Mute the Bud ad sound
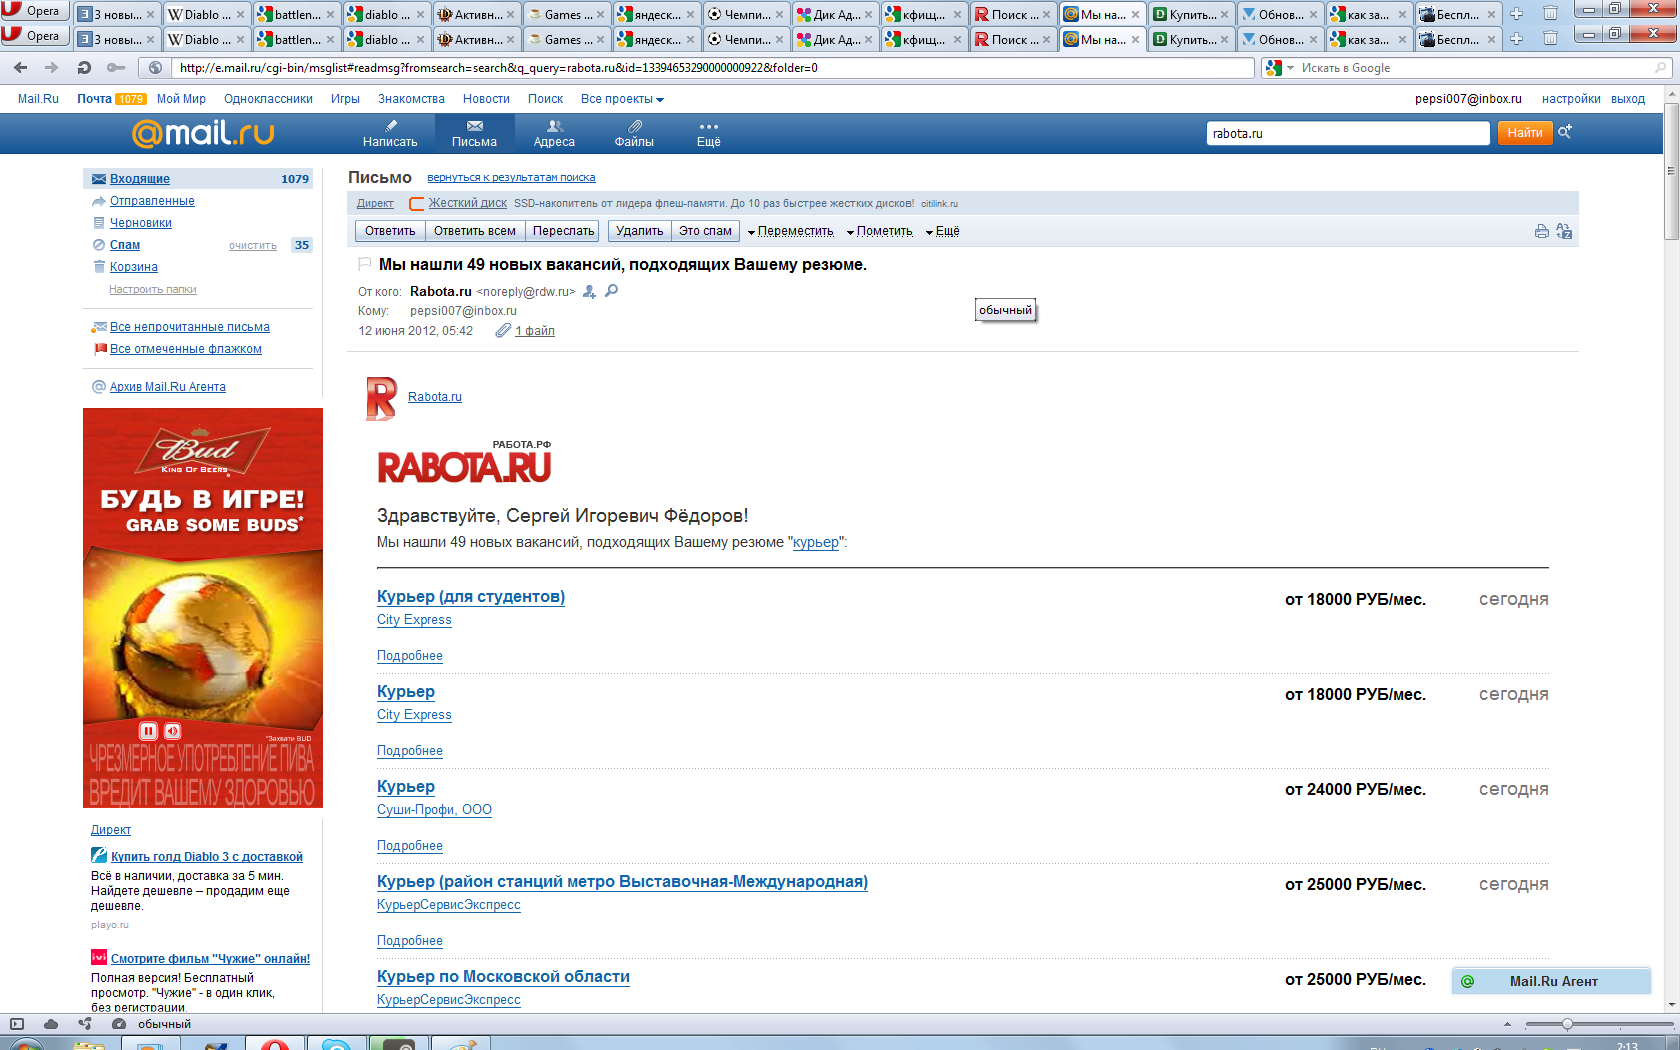 tap(173, 731)
